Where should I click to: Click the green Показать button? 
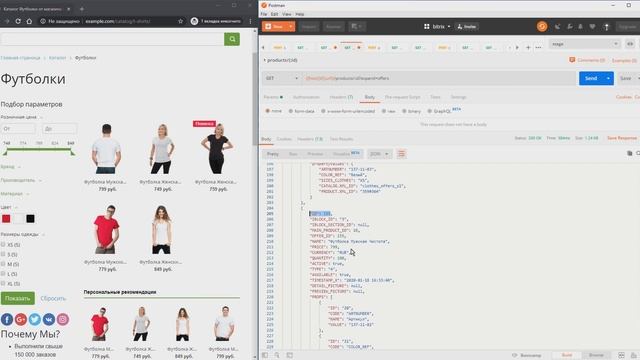(18, 298)
